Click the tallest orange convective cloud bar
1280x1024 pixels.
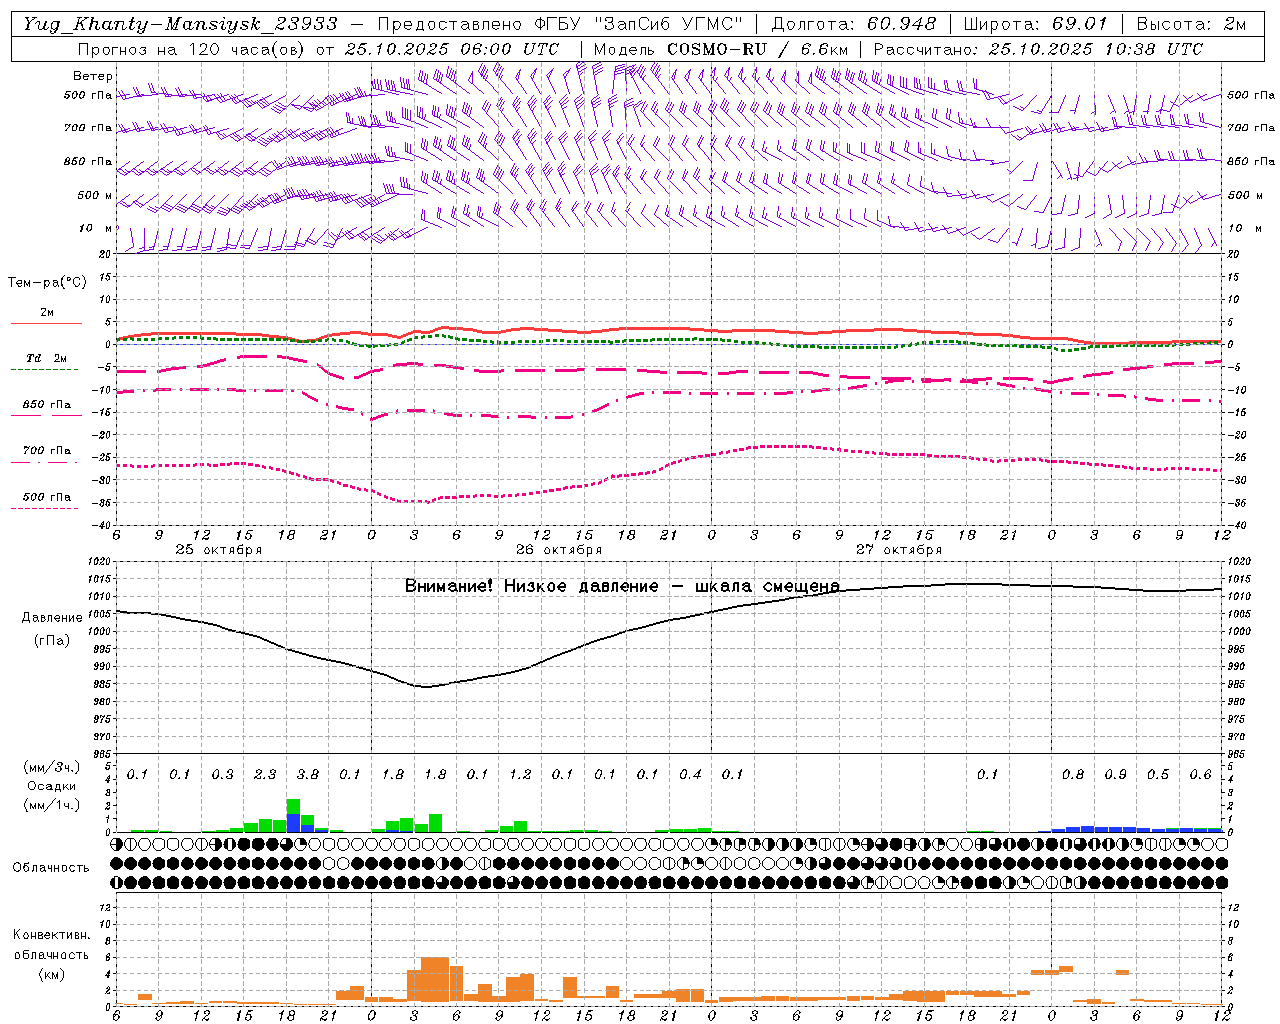click(435, 980)
